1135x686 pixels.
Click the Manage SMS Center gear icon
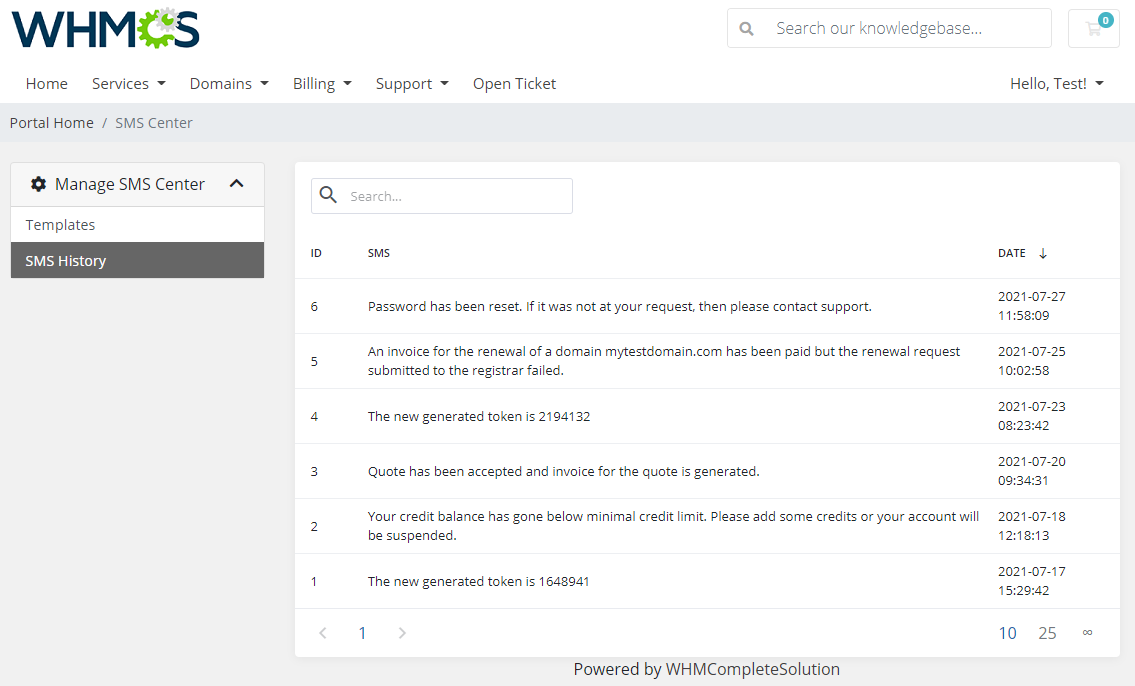click(38, 184)
